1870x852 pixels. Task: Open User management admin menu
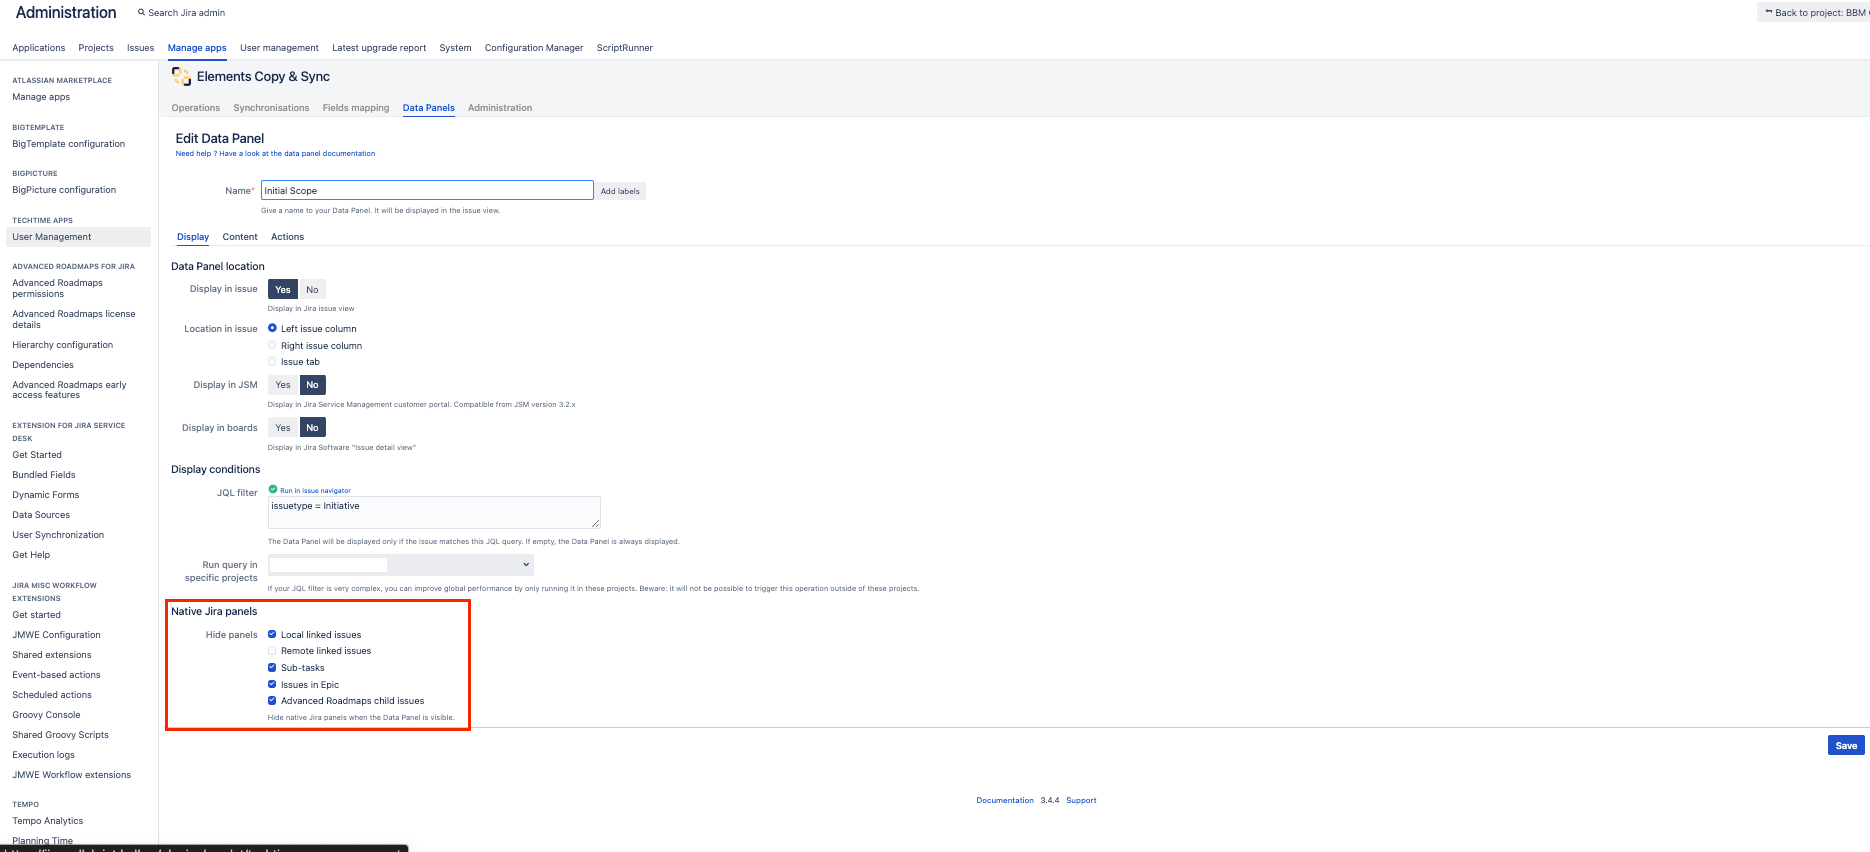(x=279, y=48)
